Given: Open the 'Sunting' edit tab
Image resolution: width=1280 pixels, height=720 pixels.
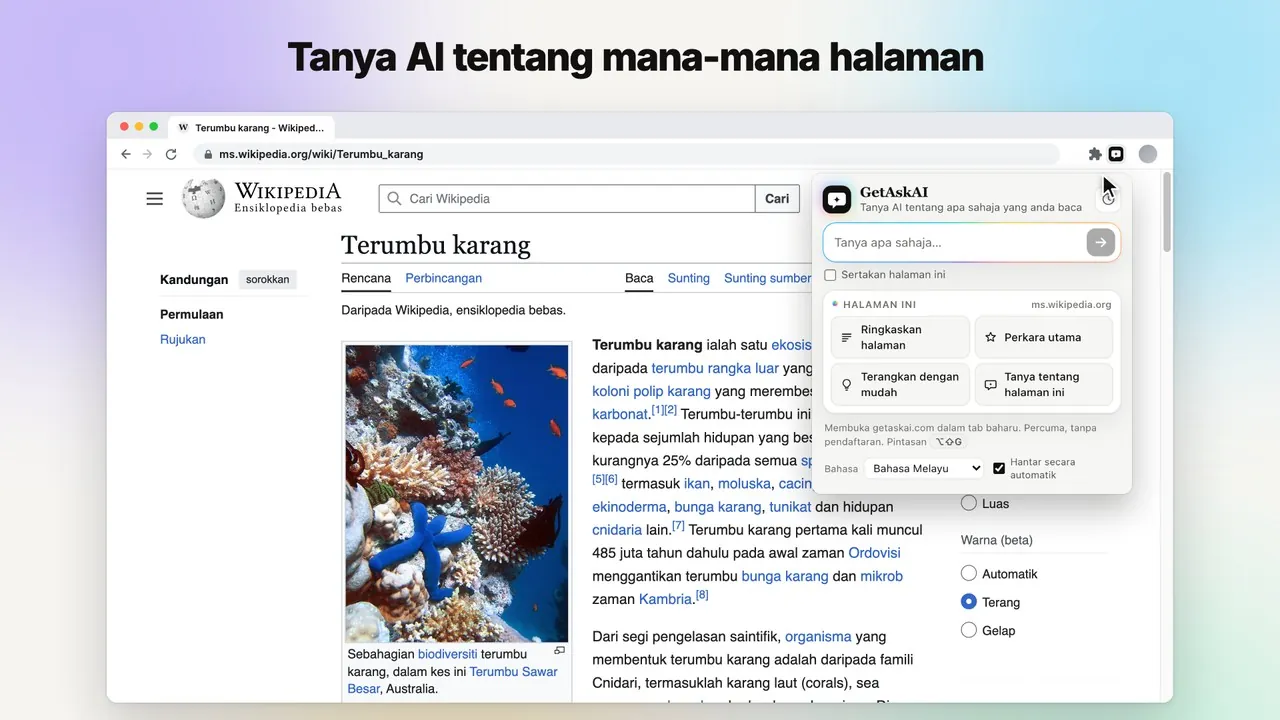Looking at the screenshot, I should point(689,278).
